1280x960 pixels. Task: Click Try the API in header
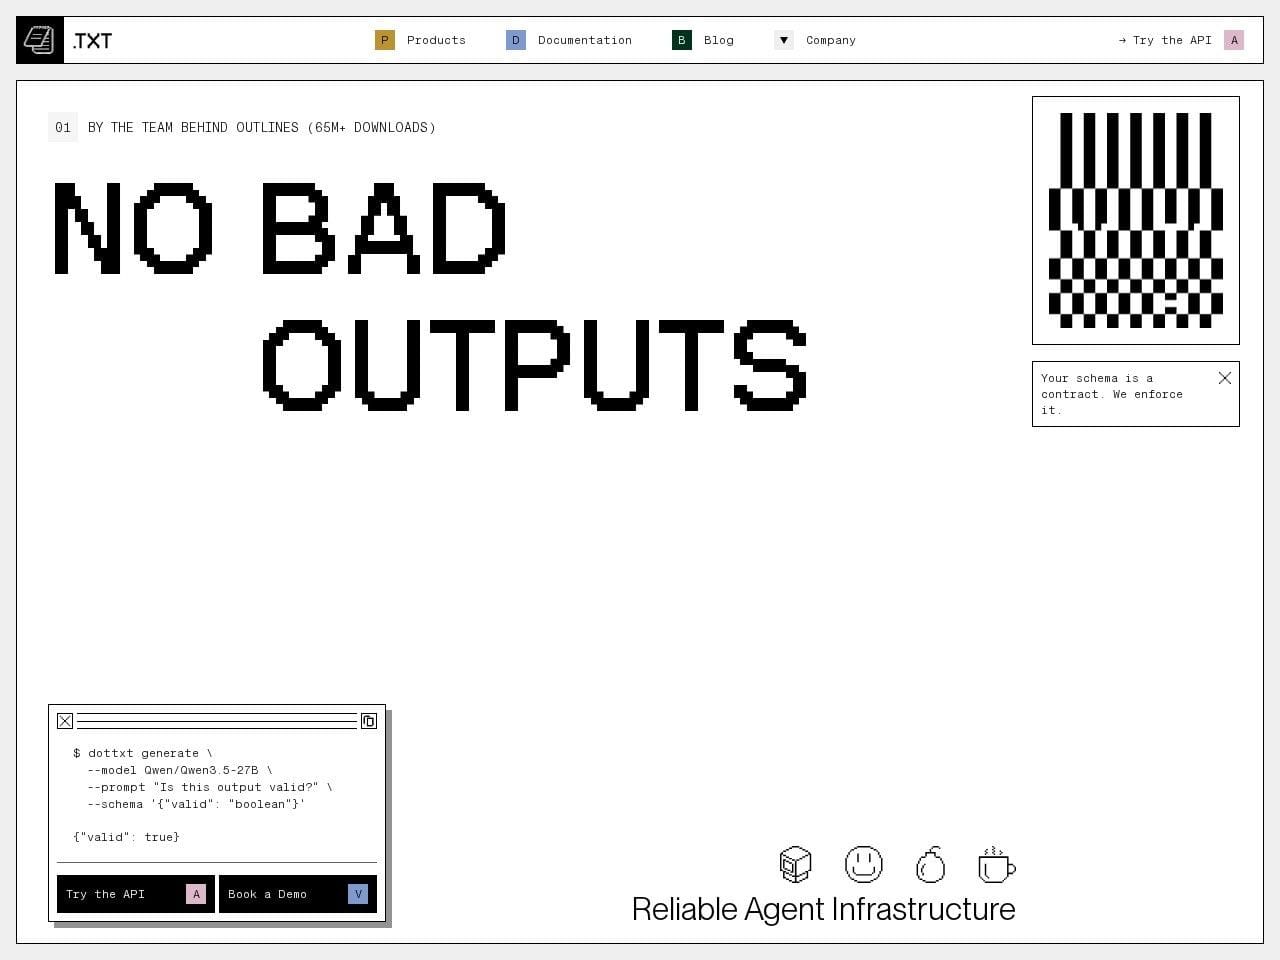click(1181, 40)
